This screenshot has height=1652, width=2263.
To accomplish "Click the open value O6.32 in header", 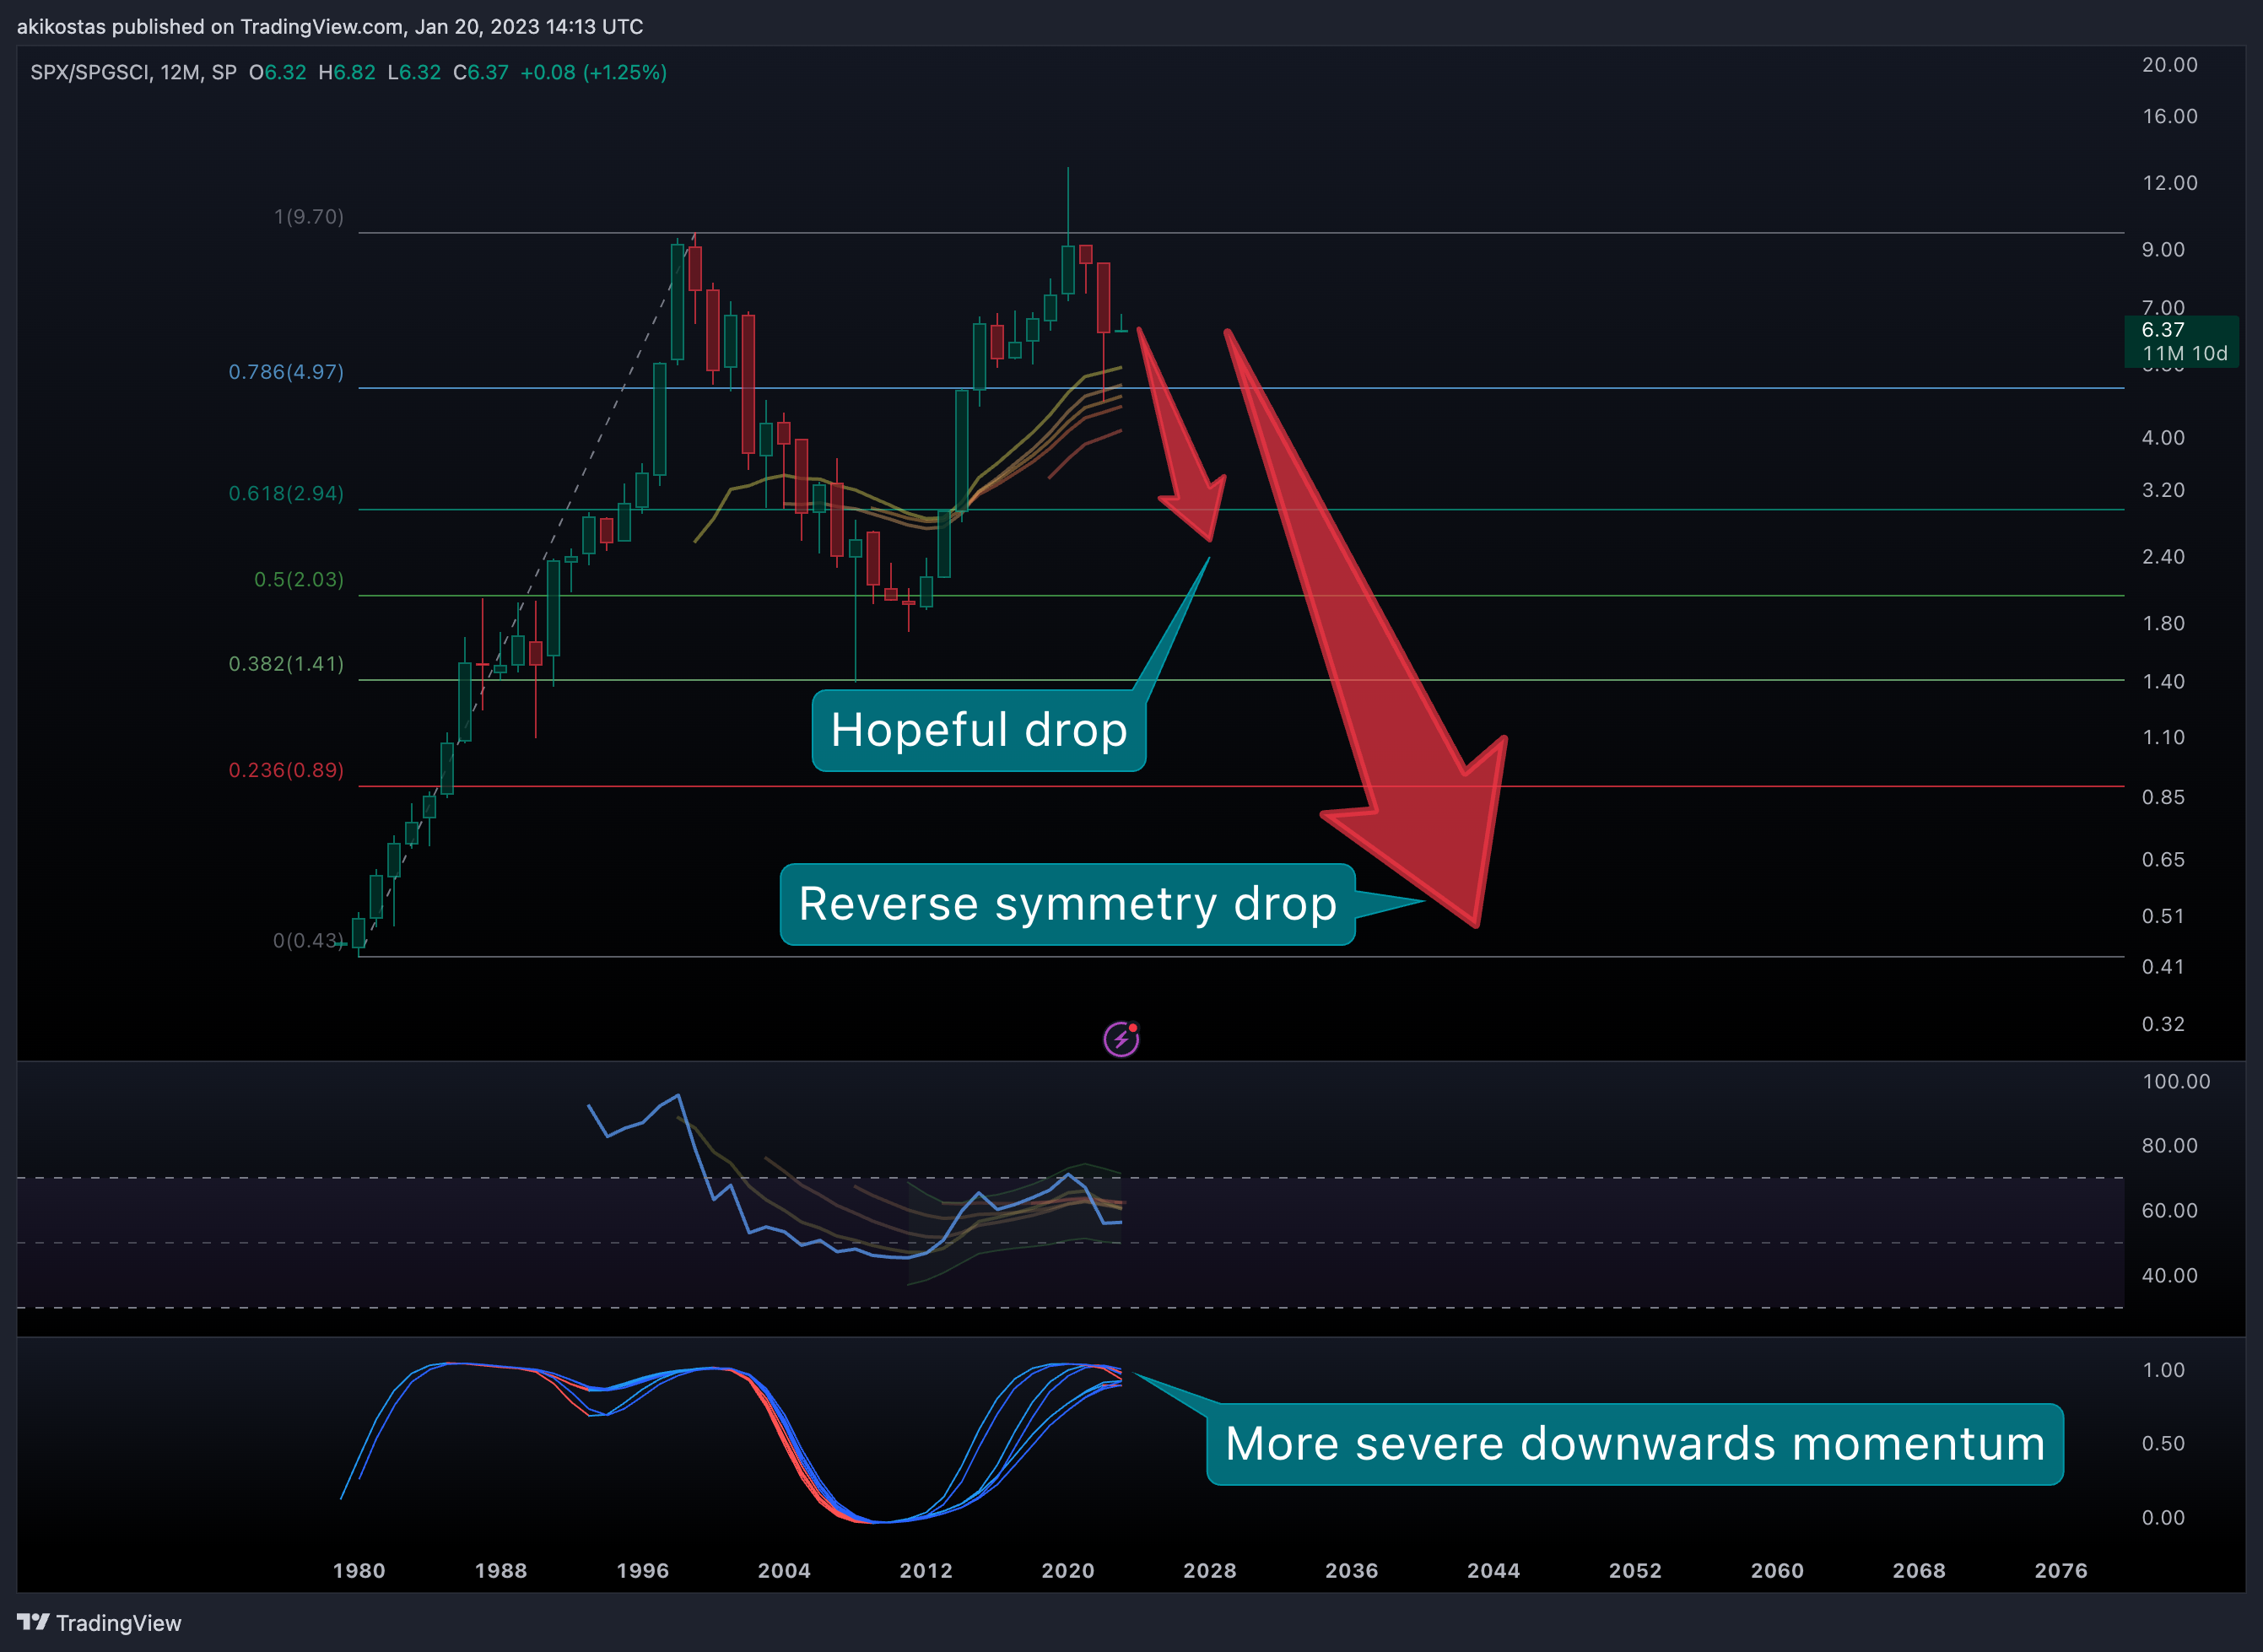I will coord(278,72).
